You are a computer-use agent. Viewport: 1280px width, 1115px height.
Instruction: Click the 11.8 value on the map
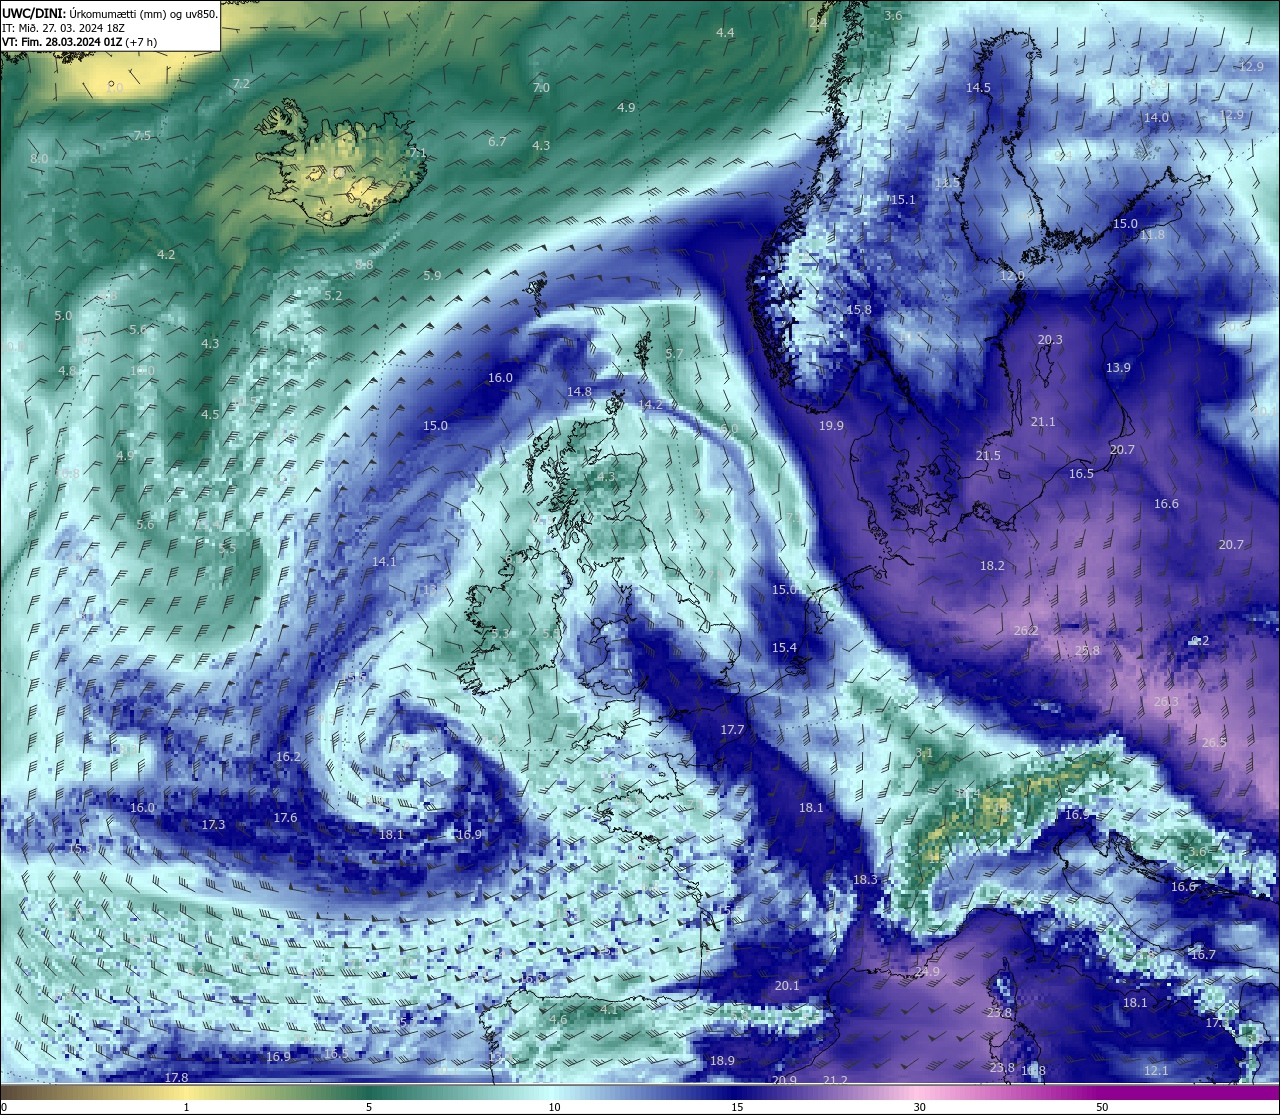tap(1152, 235)
